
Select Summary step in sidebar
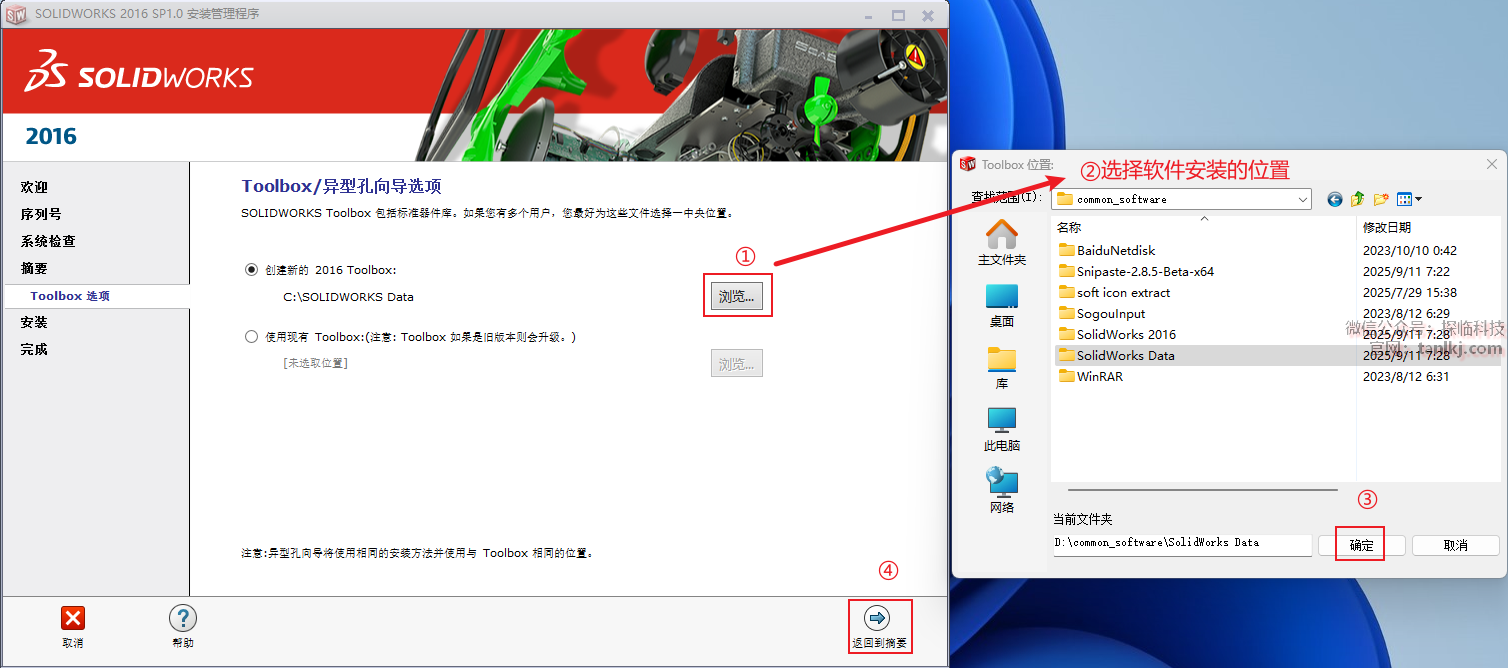[x=34, y=268]
